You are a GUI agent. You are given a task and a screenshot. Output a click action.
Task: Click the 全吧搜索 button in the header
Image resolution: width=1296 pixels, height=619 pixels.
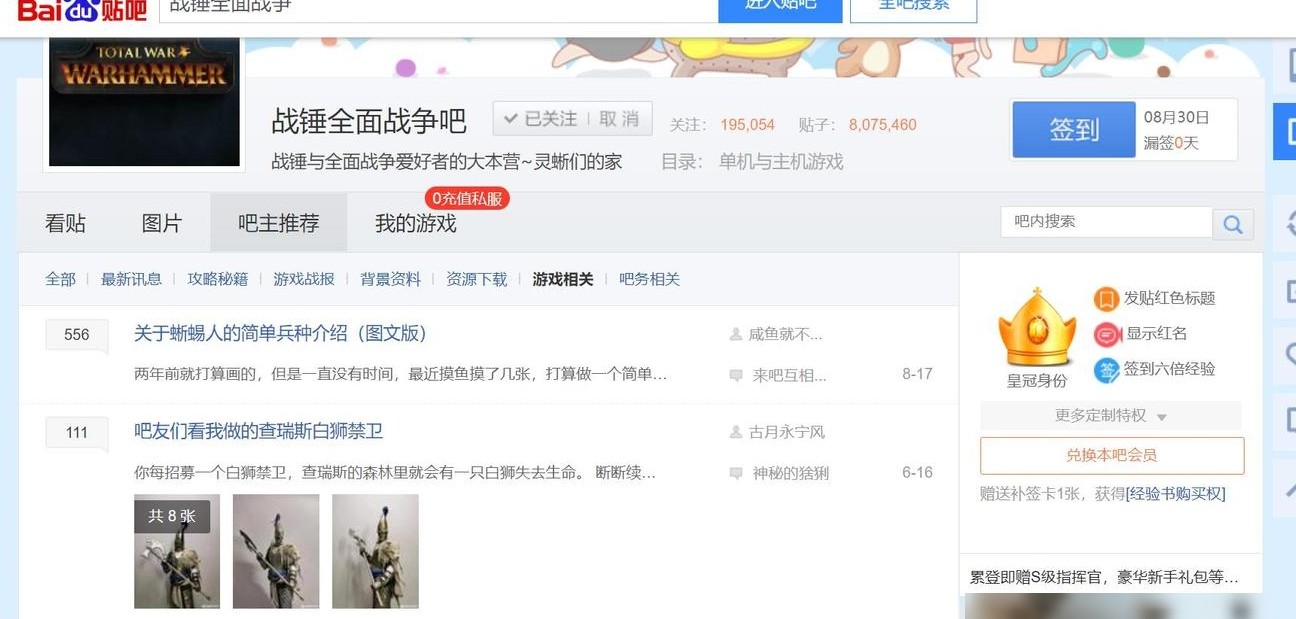coord(913,9)
